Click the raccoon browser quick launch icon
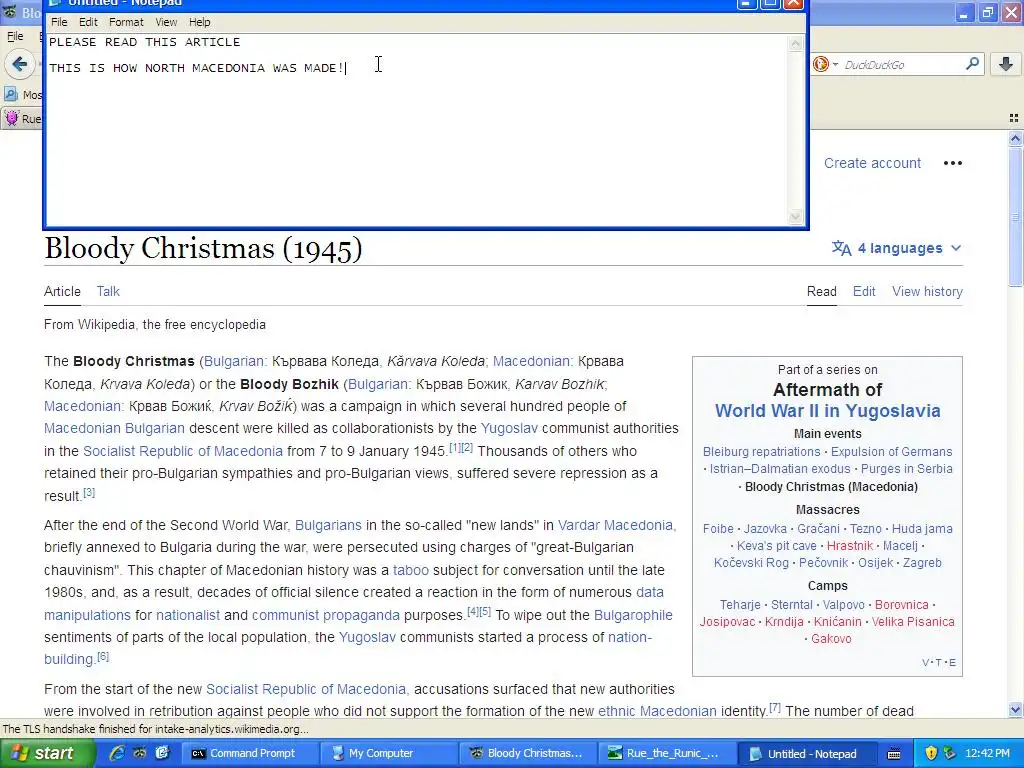 (140, 753)
